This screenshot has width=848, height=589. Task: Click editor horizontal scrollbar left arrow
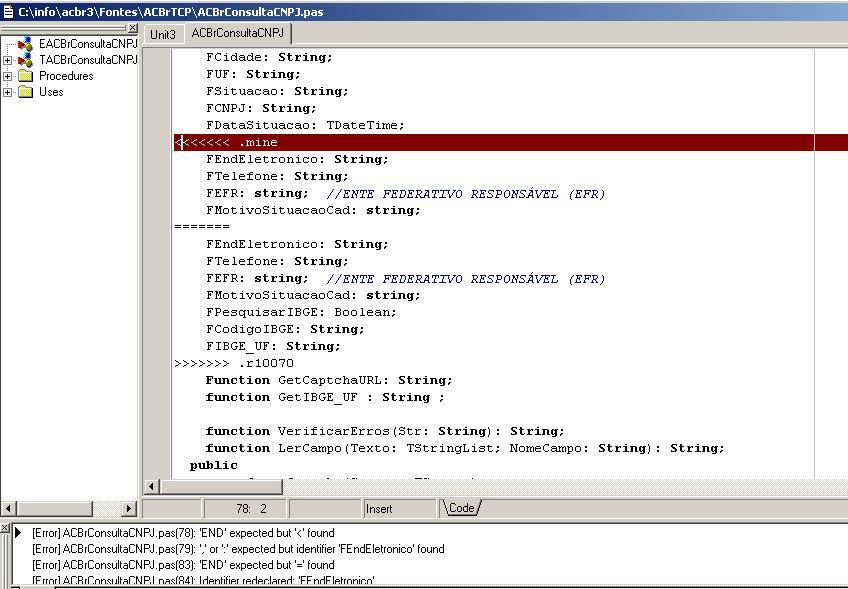(x=151, y=487)
